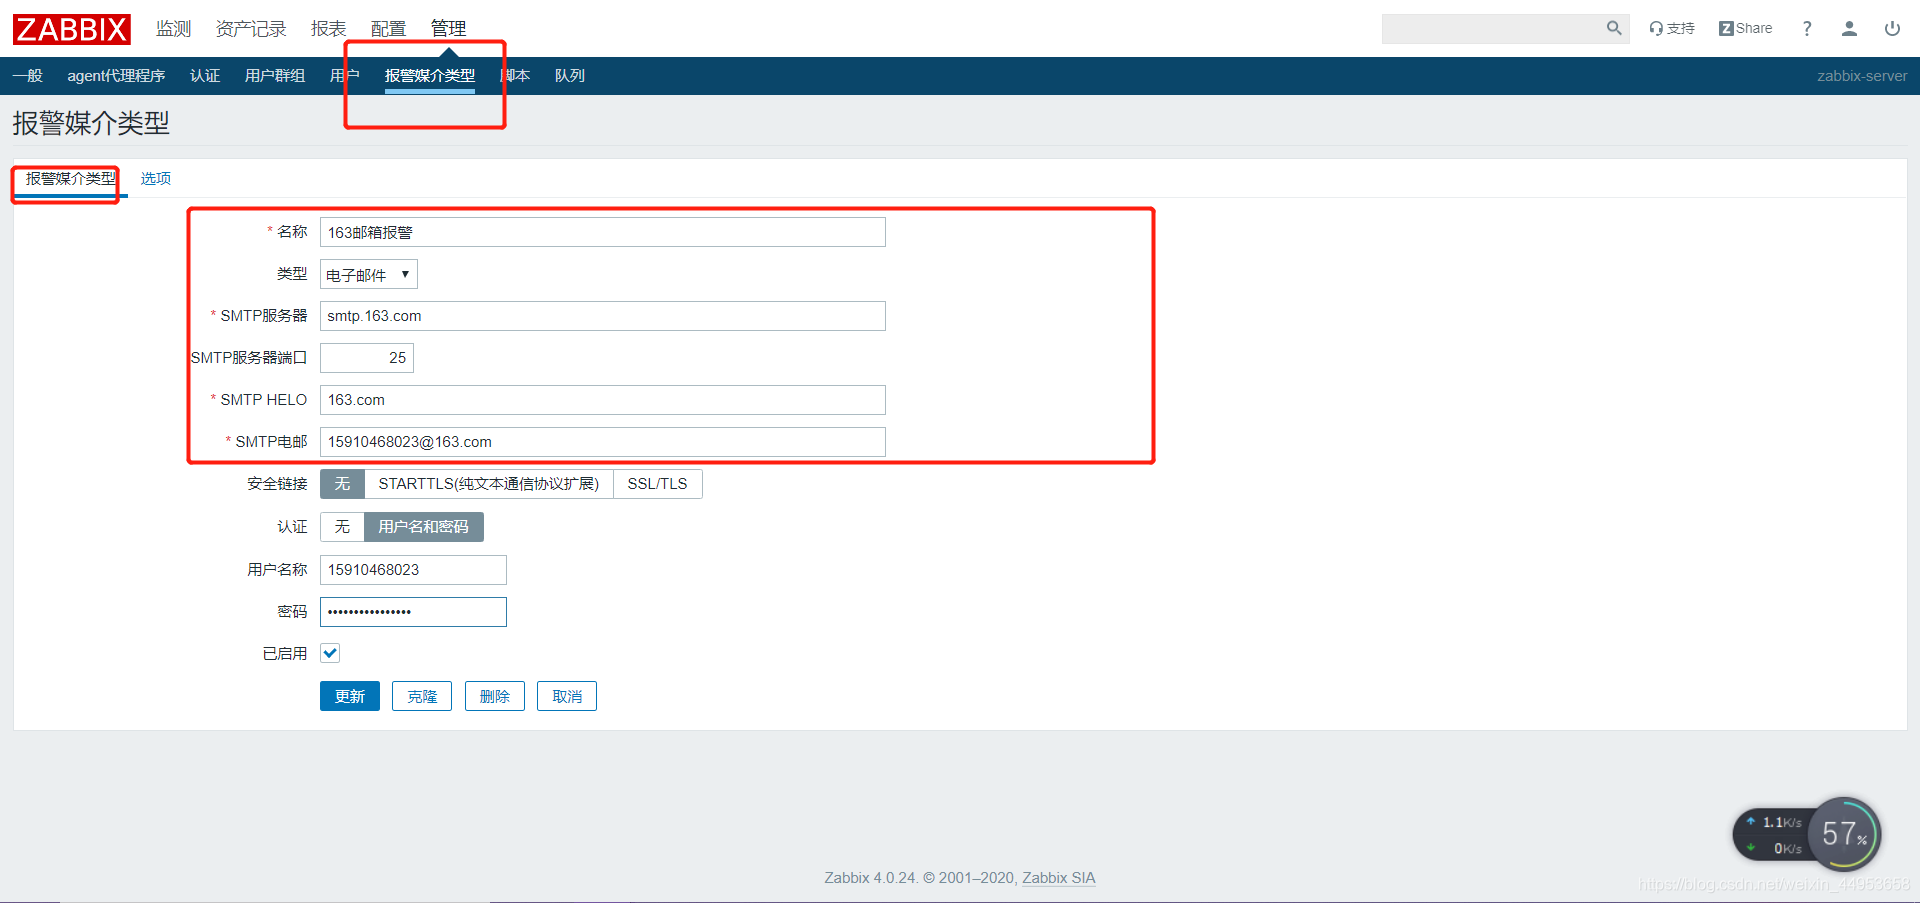The image size is (1920, 903).
Task: Go to agent代理程序 submenu
Action: [116, 76]
